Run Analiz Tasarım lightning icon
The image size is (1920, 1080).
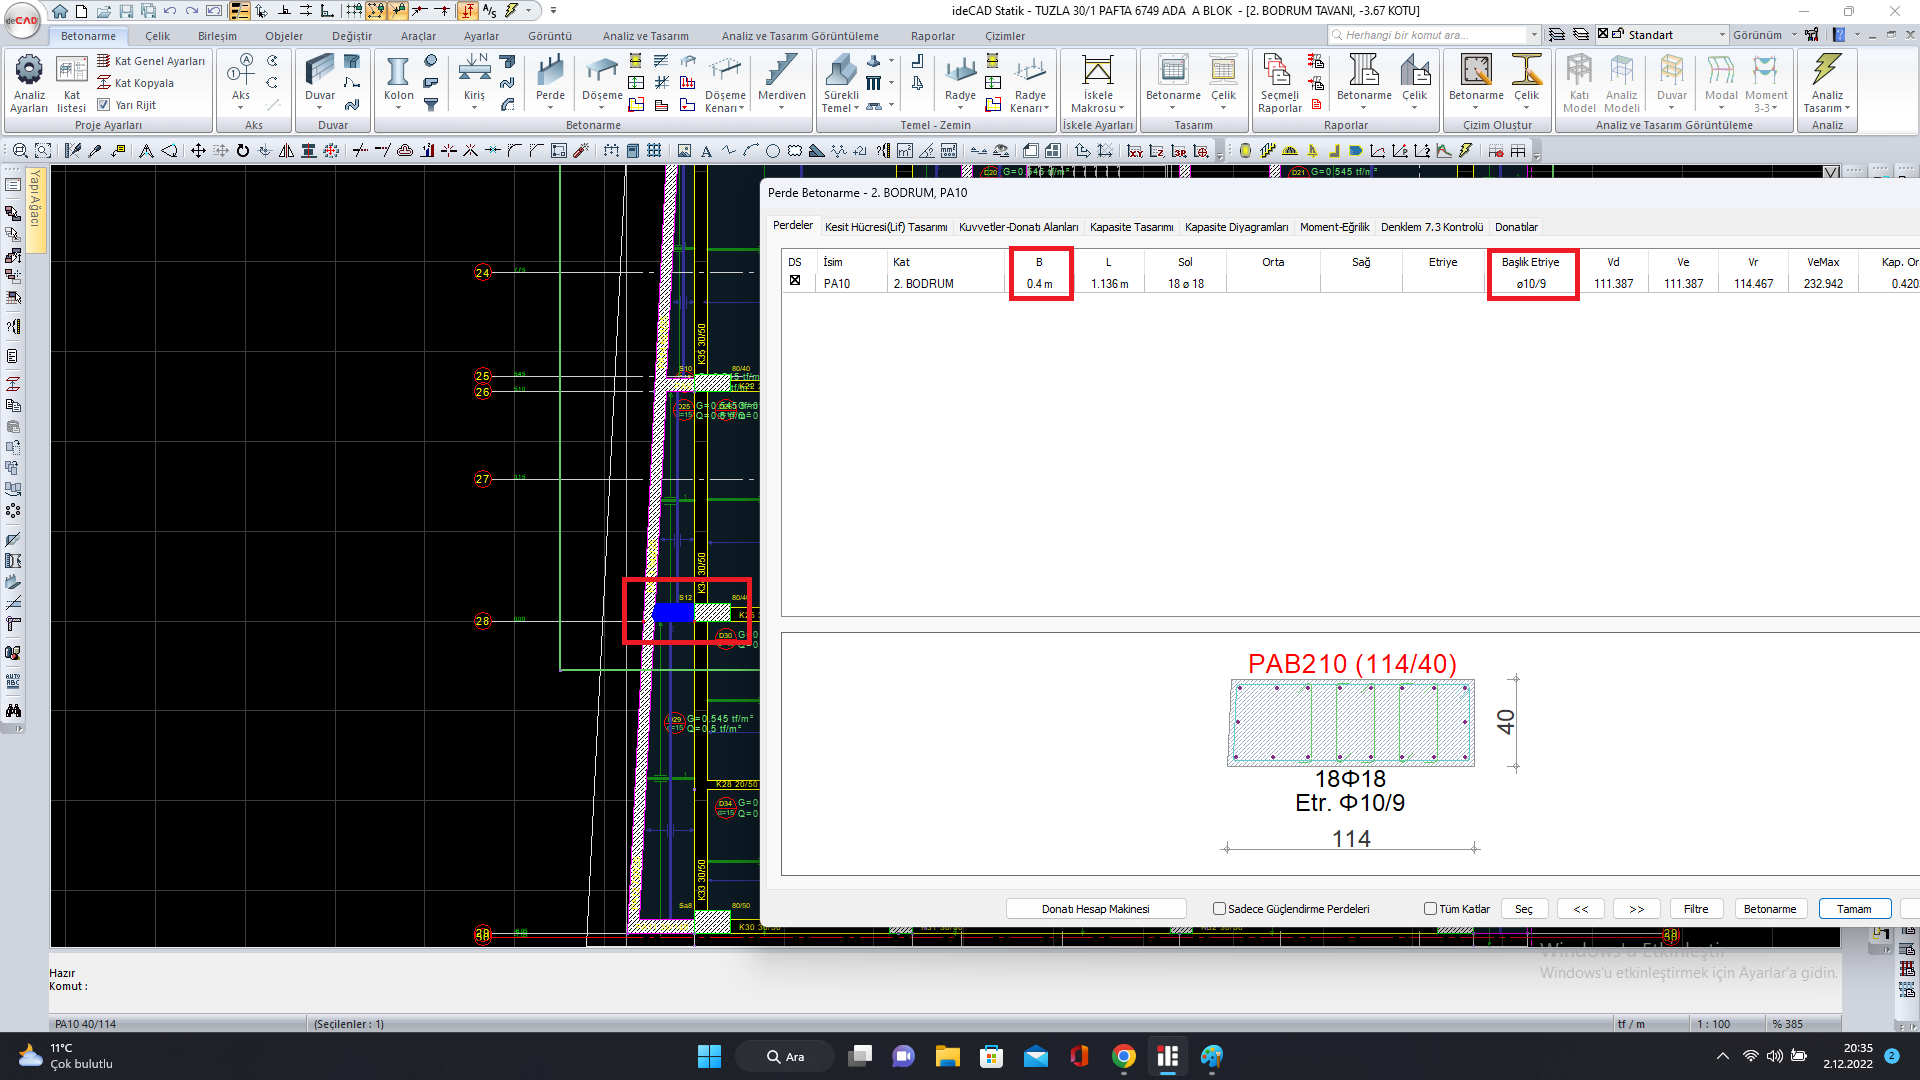click(x=1826, y=83)
